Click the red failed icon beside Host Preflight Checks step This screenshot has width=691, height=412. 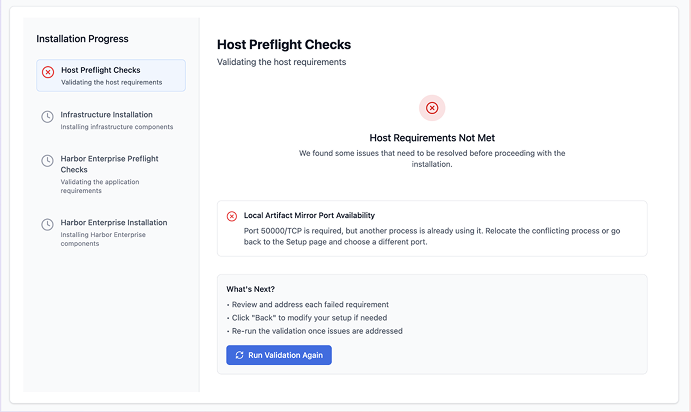coord(48,72)
